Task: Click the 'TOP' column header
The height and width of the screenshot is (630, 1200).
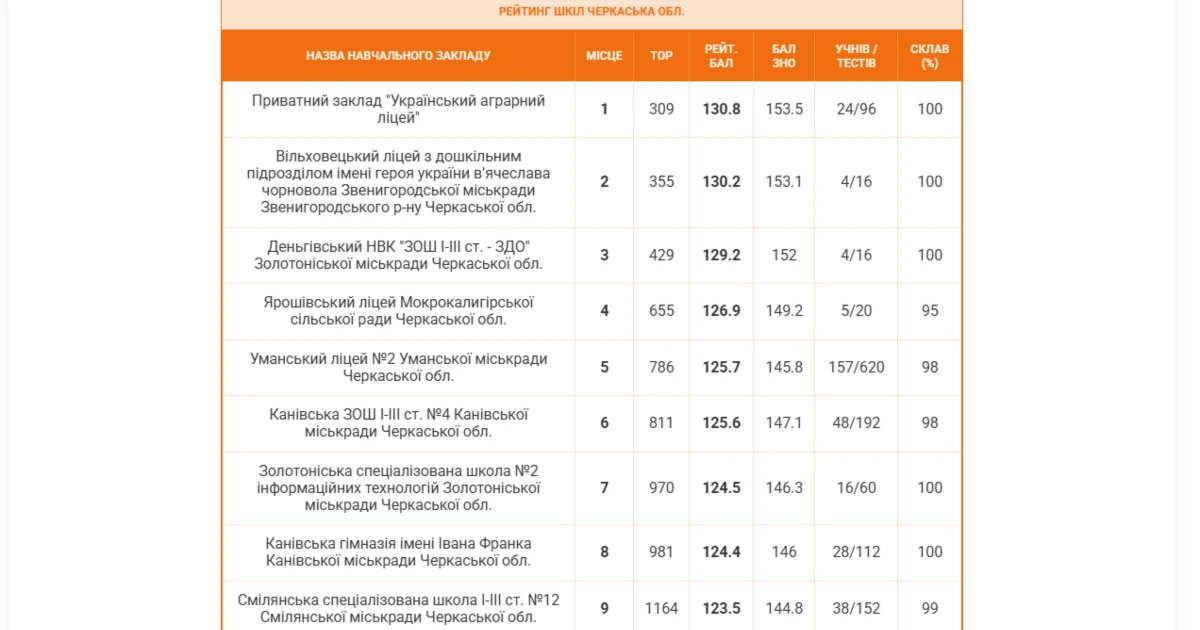Action: 661,56
